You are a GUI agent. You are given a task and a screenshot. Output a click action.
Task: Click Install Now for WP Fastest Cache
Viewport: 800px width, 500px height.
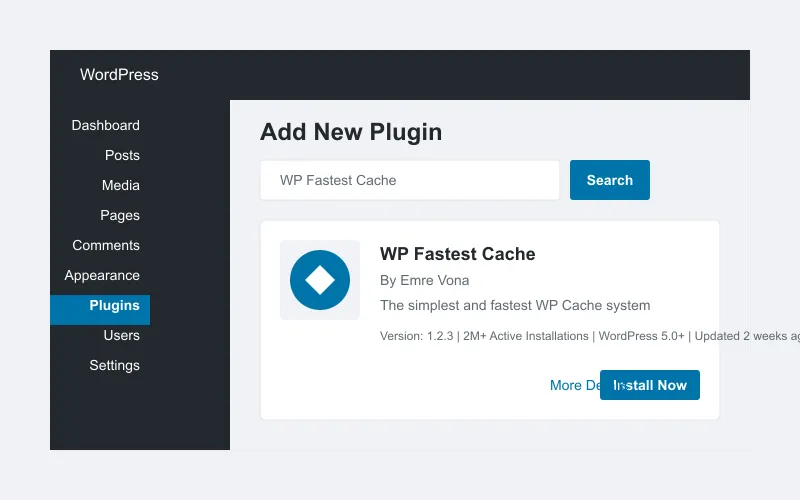(649, 385)
